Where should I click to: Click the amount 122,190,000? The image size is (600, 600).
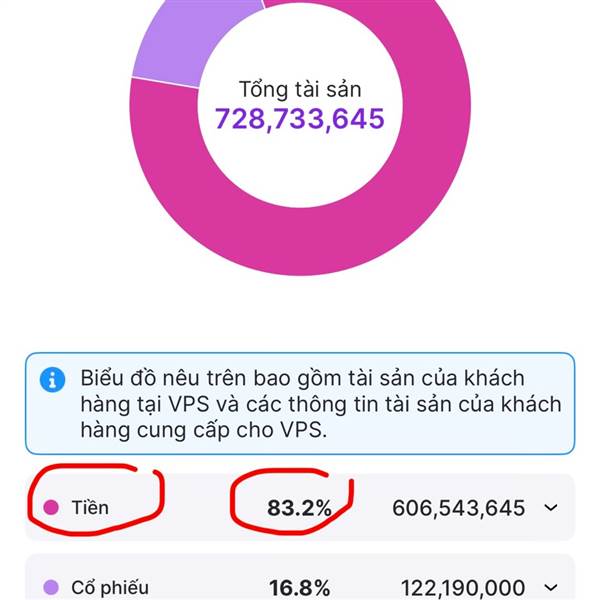pos(463,587)
